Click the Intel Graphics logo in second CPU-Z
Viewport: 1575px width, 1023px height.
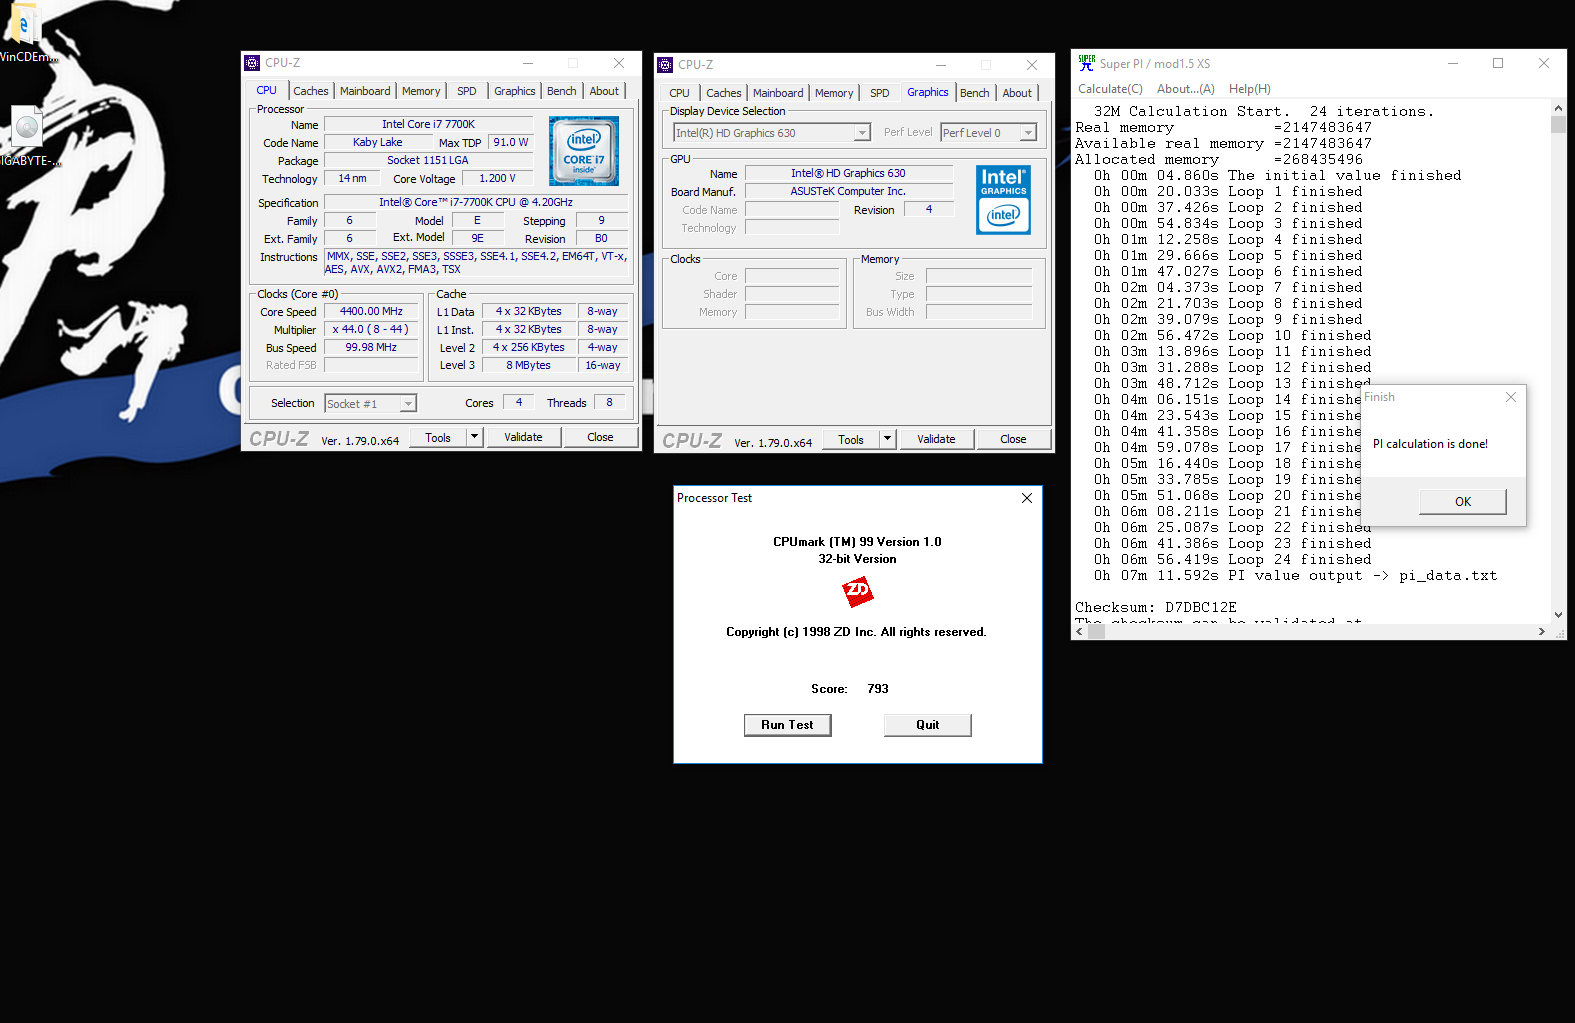click(x=1003, y=200)
